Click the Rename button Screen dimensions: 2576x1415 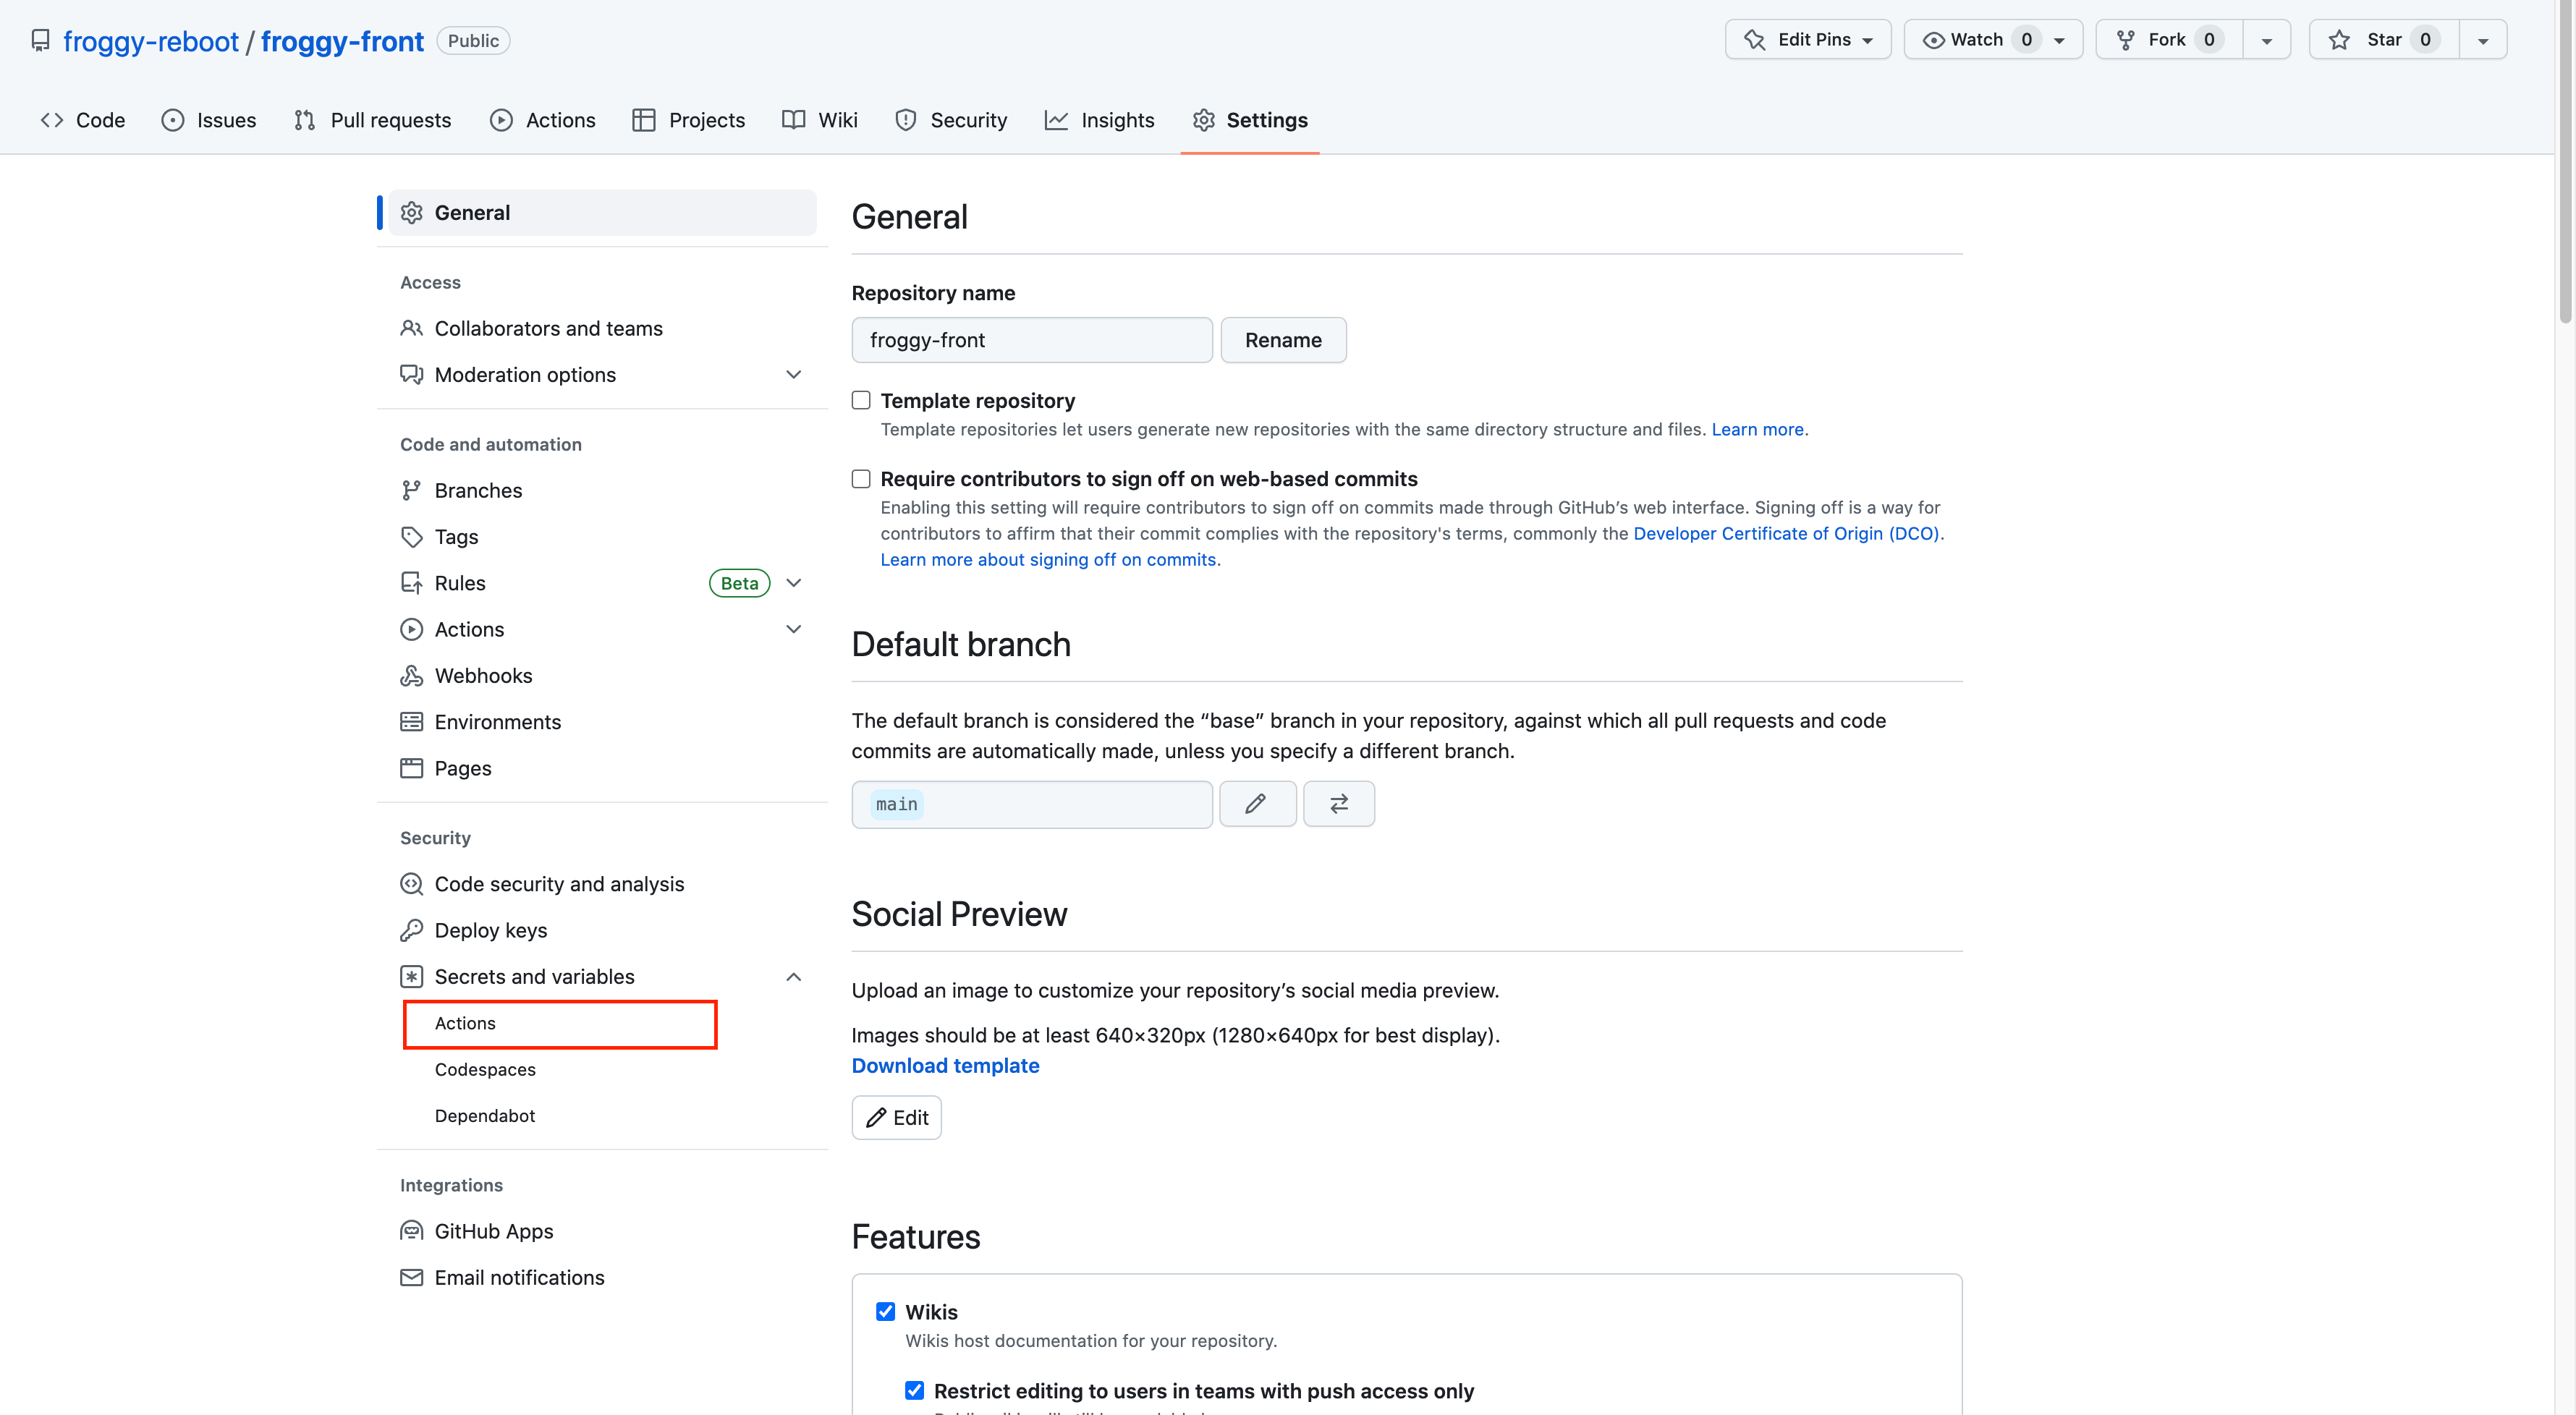pyautogui.click(x=1283, y=340)
